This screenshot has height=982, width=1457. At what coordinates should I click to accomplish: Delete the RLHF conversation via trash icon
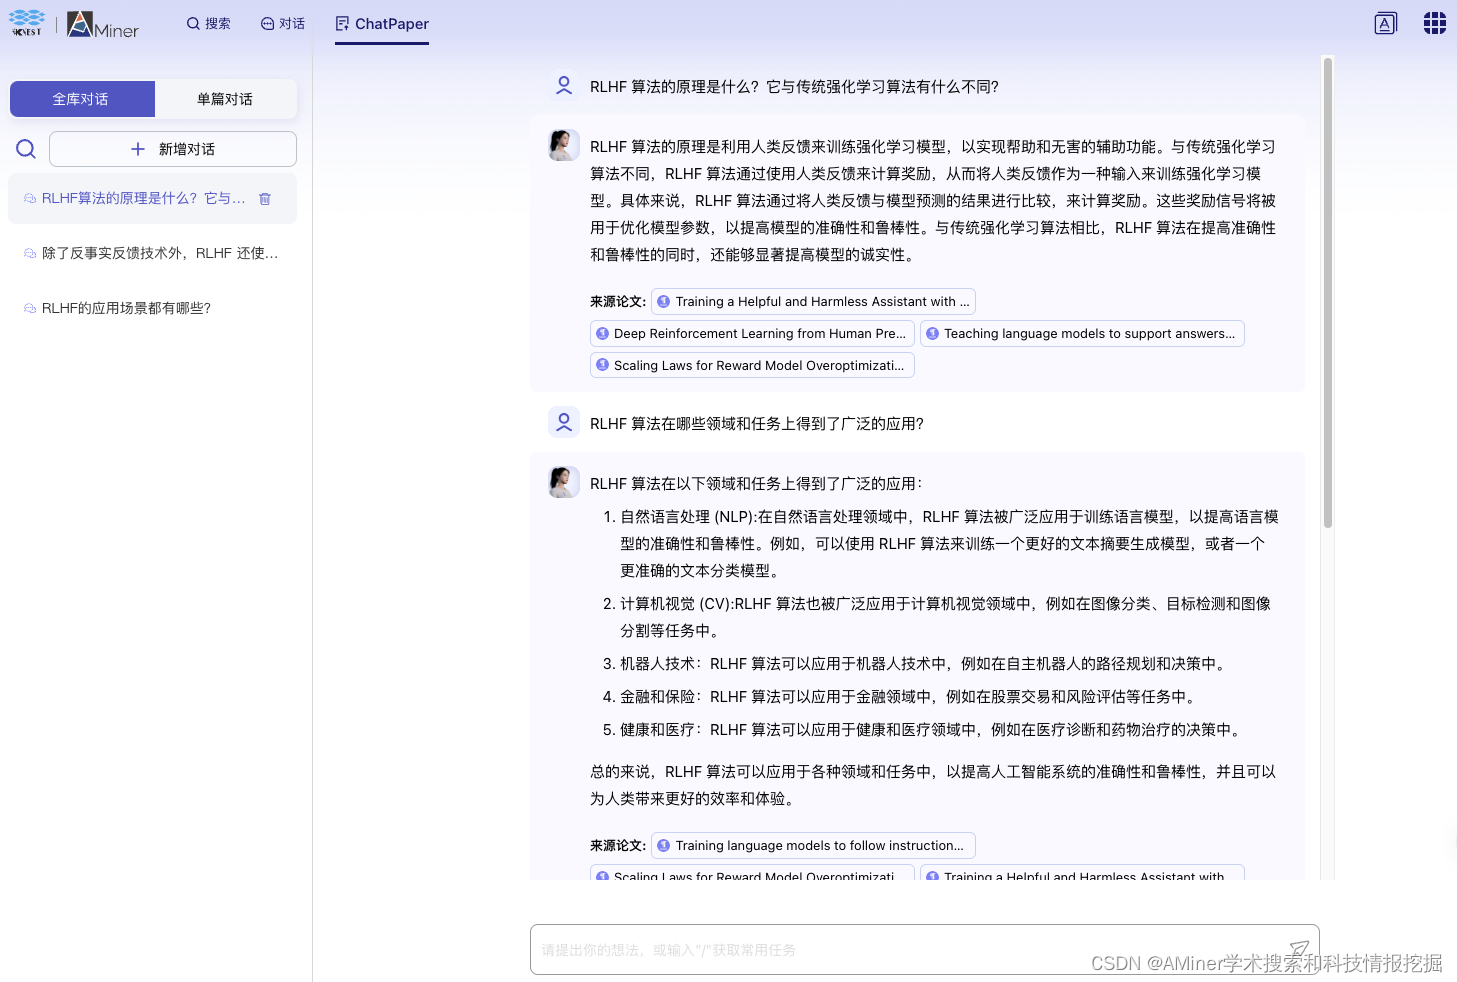(x=264, y=198)
